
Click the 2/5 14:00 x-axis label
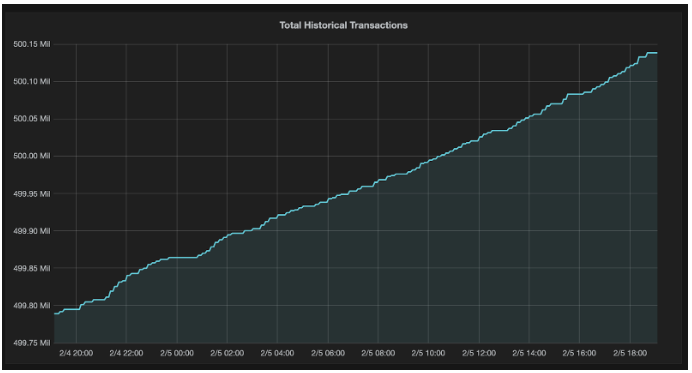click(x=529, y=353)
